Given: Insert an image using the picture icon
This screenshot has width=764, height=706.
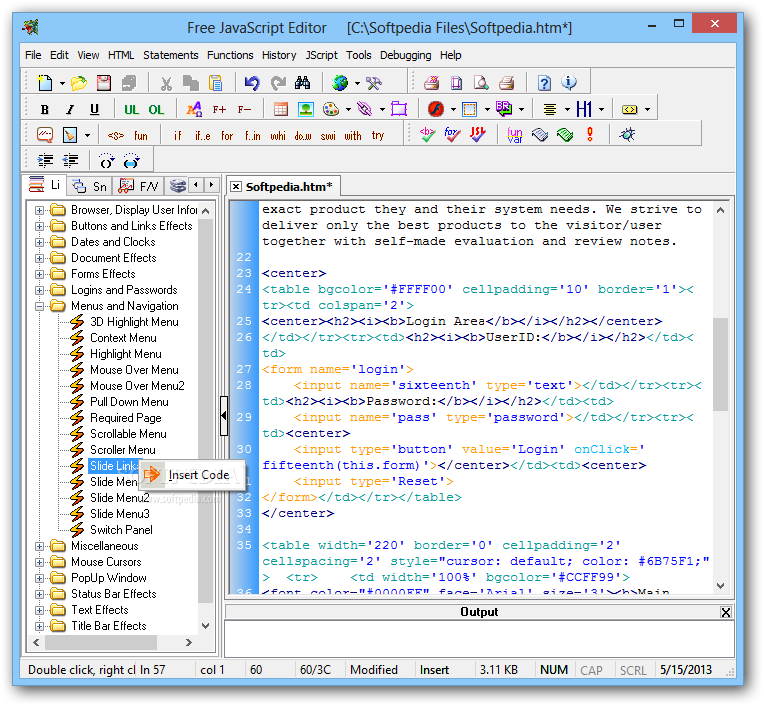Looking at the screenshot, I should (306, 109).
